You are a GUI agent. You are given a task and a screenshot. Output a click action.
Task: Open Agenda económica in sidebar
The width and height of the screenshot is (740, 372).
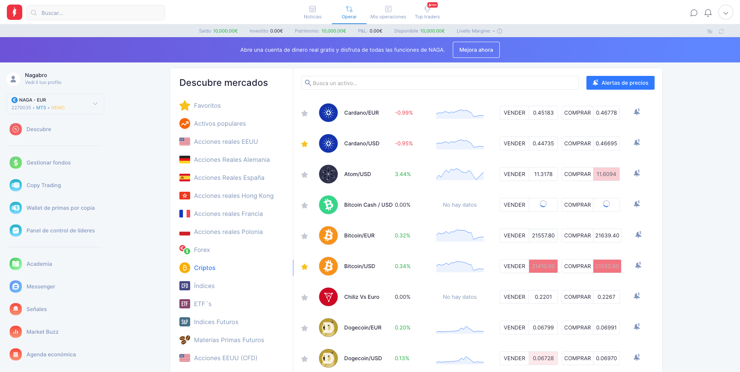click(42, 355)
